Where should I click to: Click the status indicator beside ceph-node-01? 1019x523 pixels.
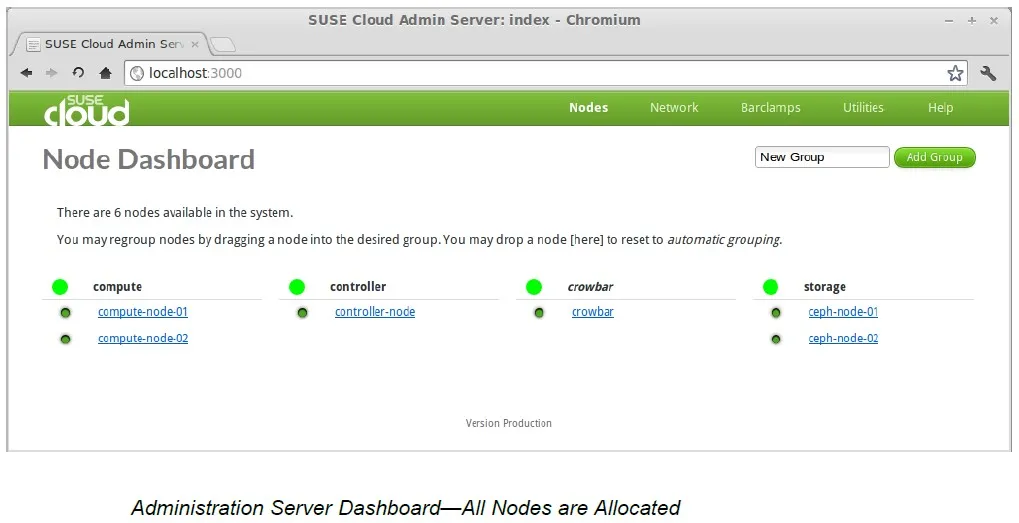776,313
